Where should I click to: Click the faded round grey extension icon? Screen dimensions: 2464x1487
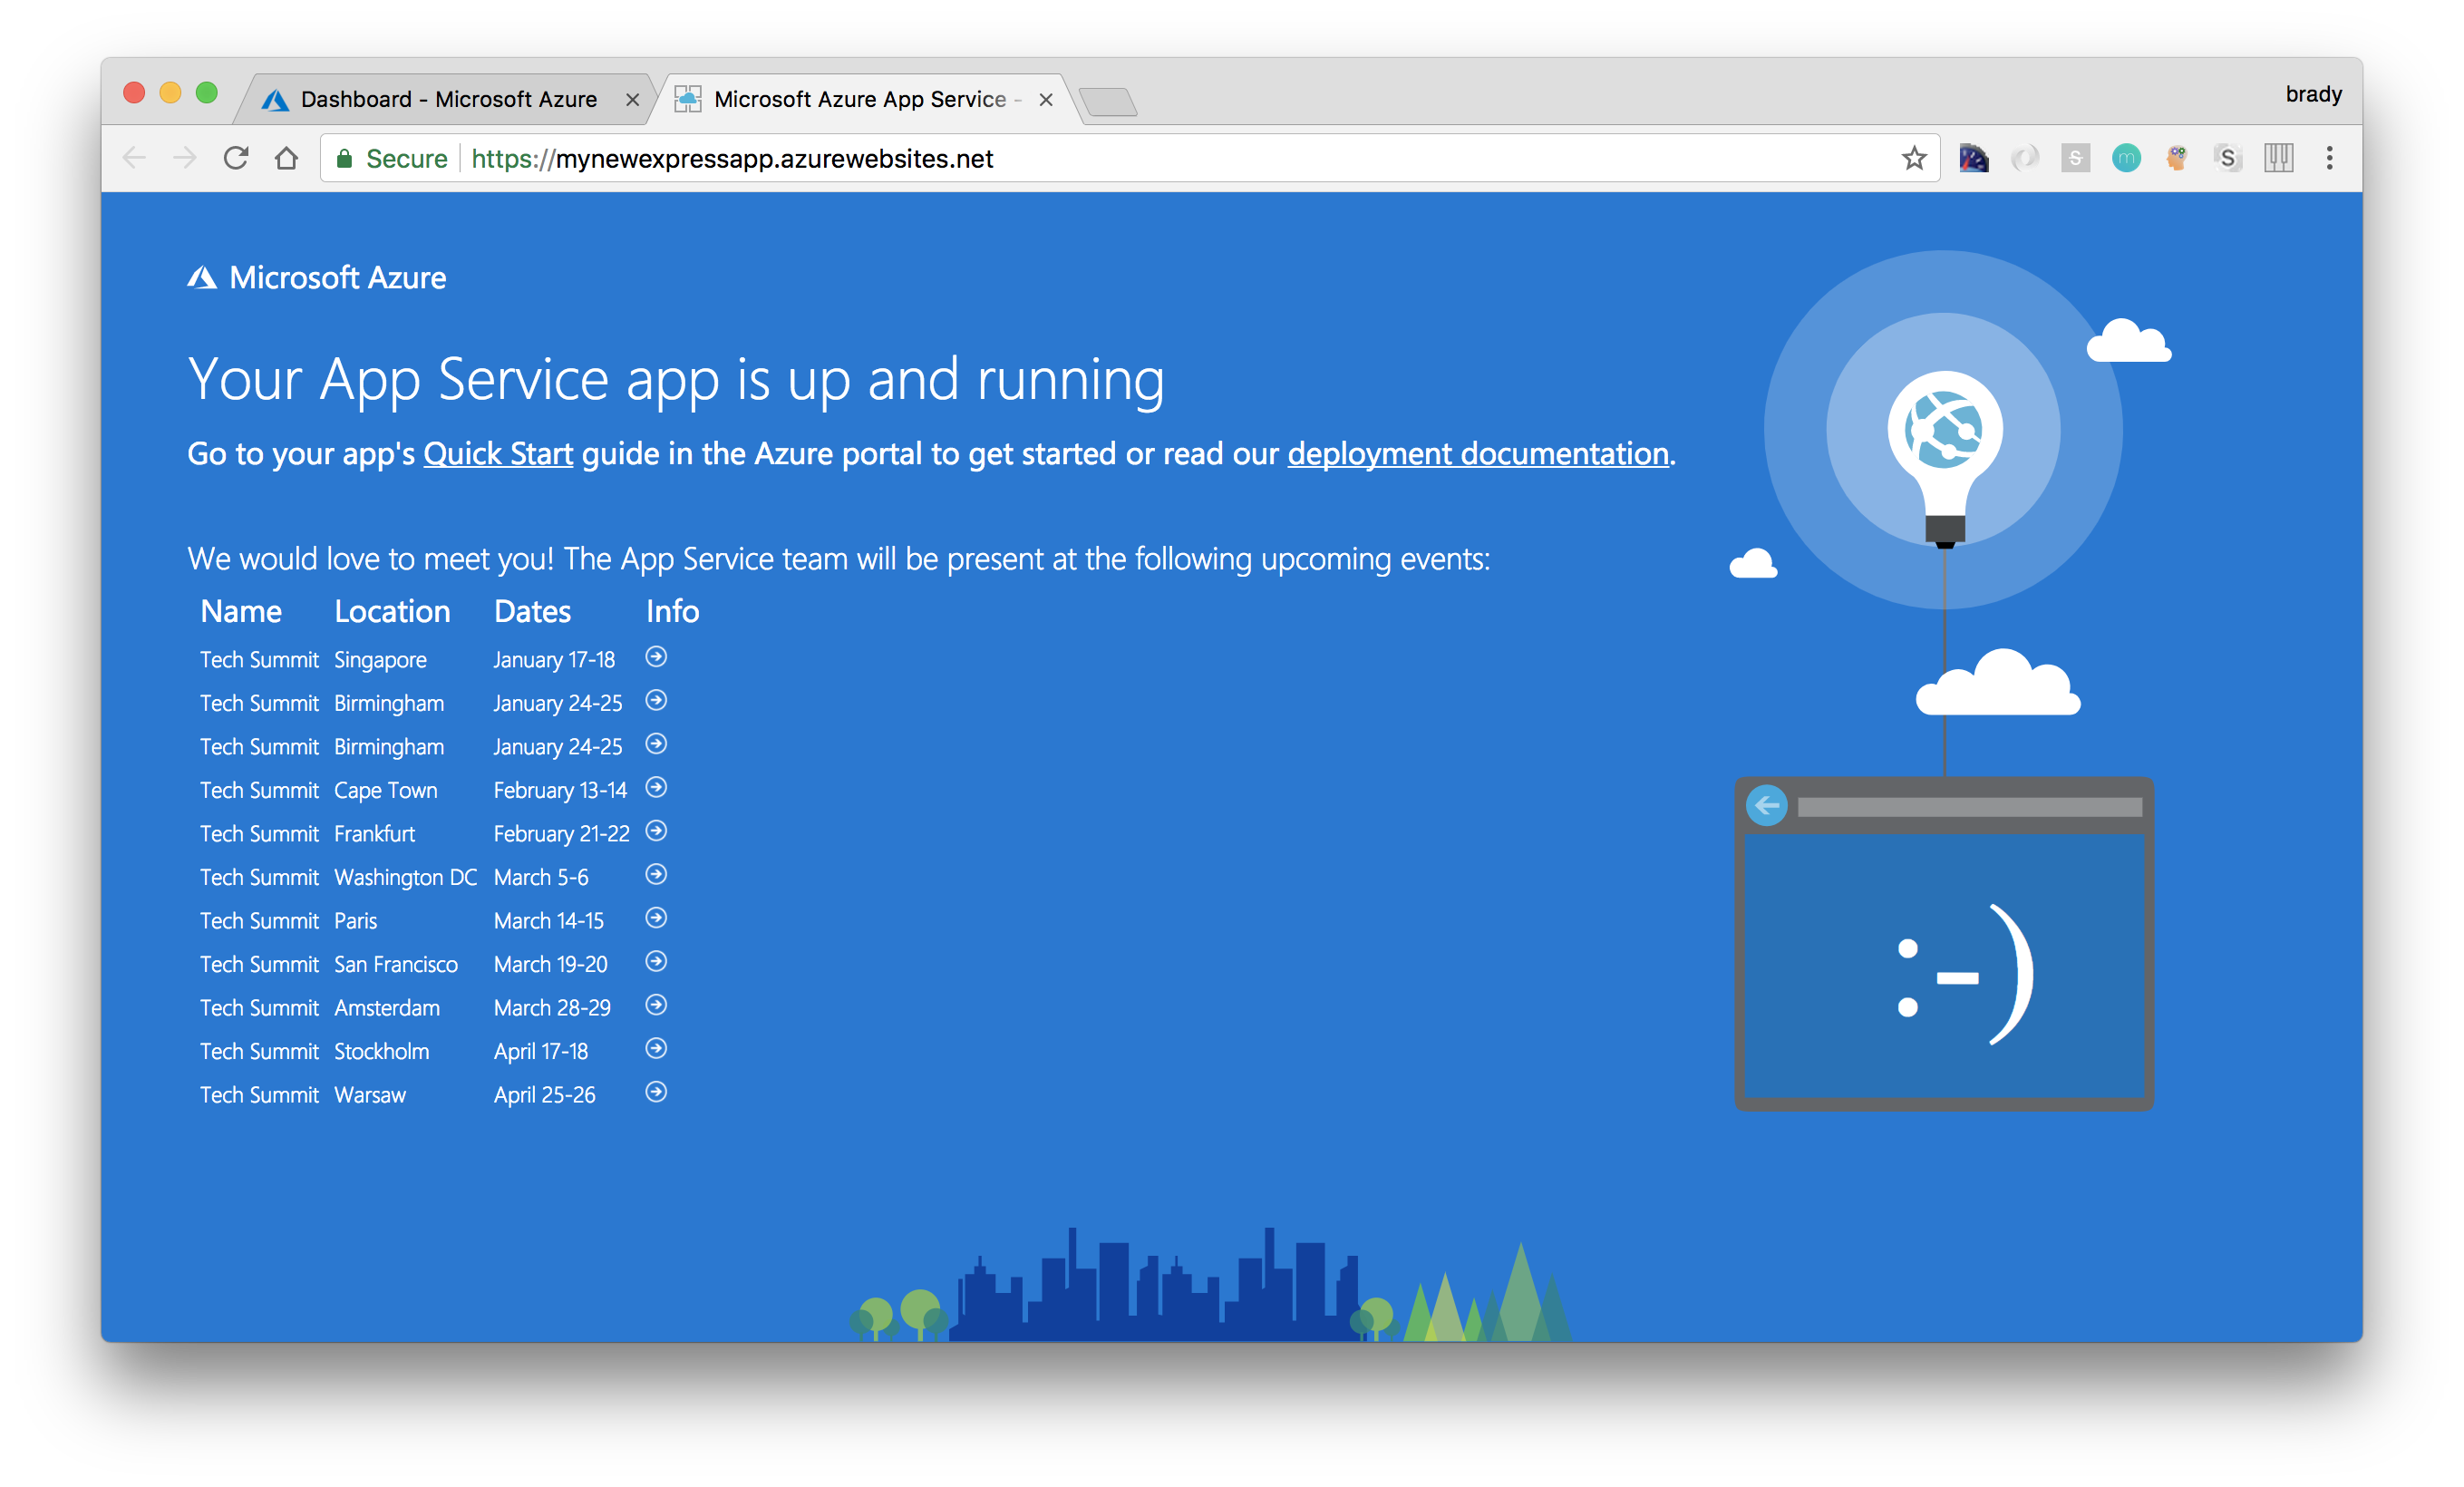2025,158
